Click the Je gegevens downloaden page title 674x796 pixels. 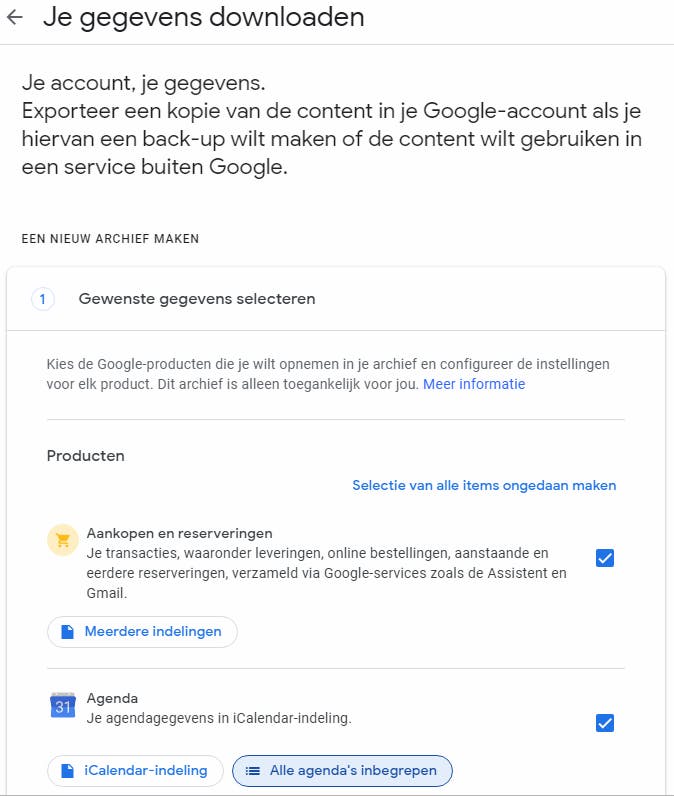coord(203,17)
